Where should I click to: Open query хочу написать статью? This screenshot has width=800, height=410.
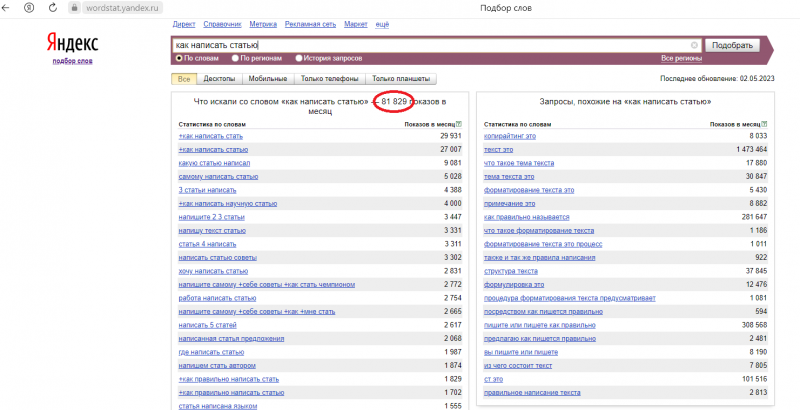click(x=213, y=271)
